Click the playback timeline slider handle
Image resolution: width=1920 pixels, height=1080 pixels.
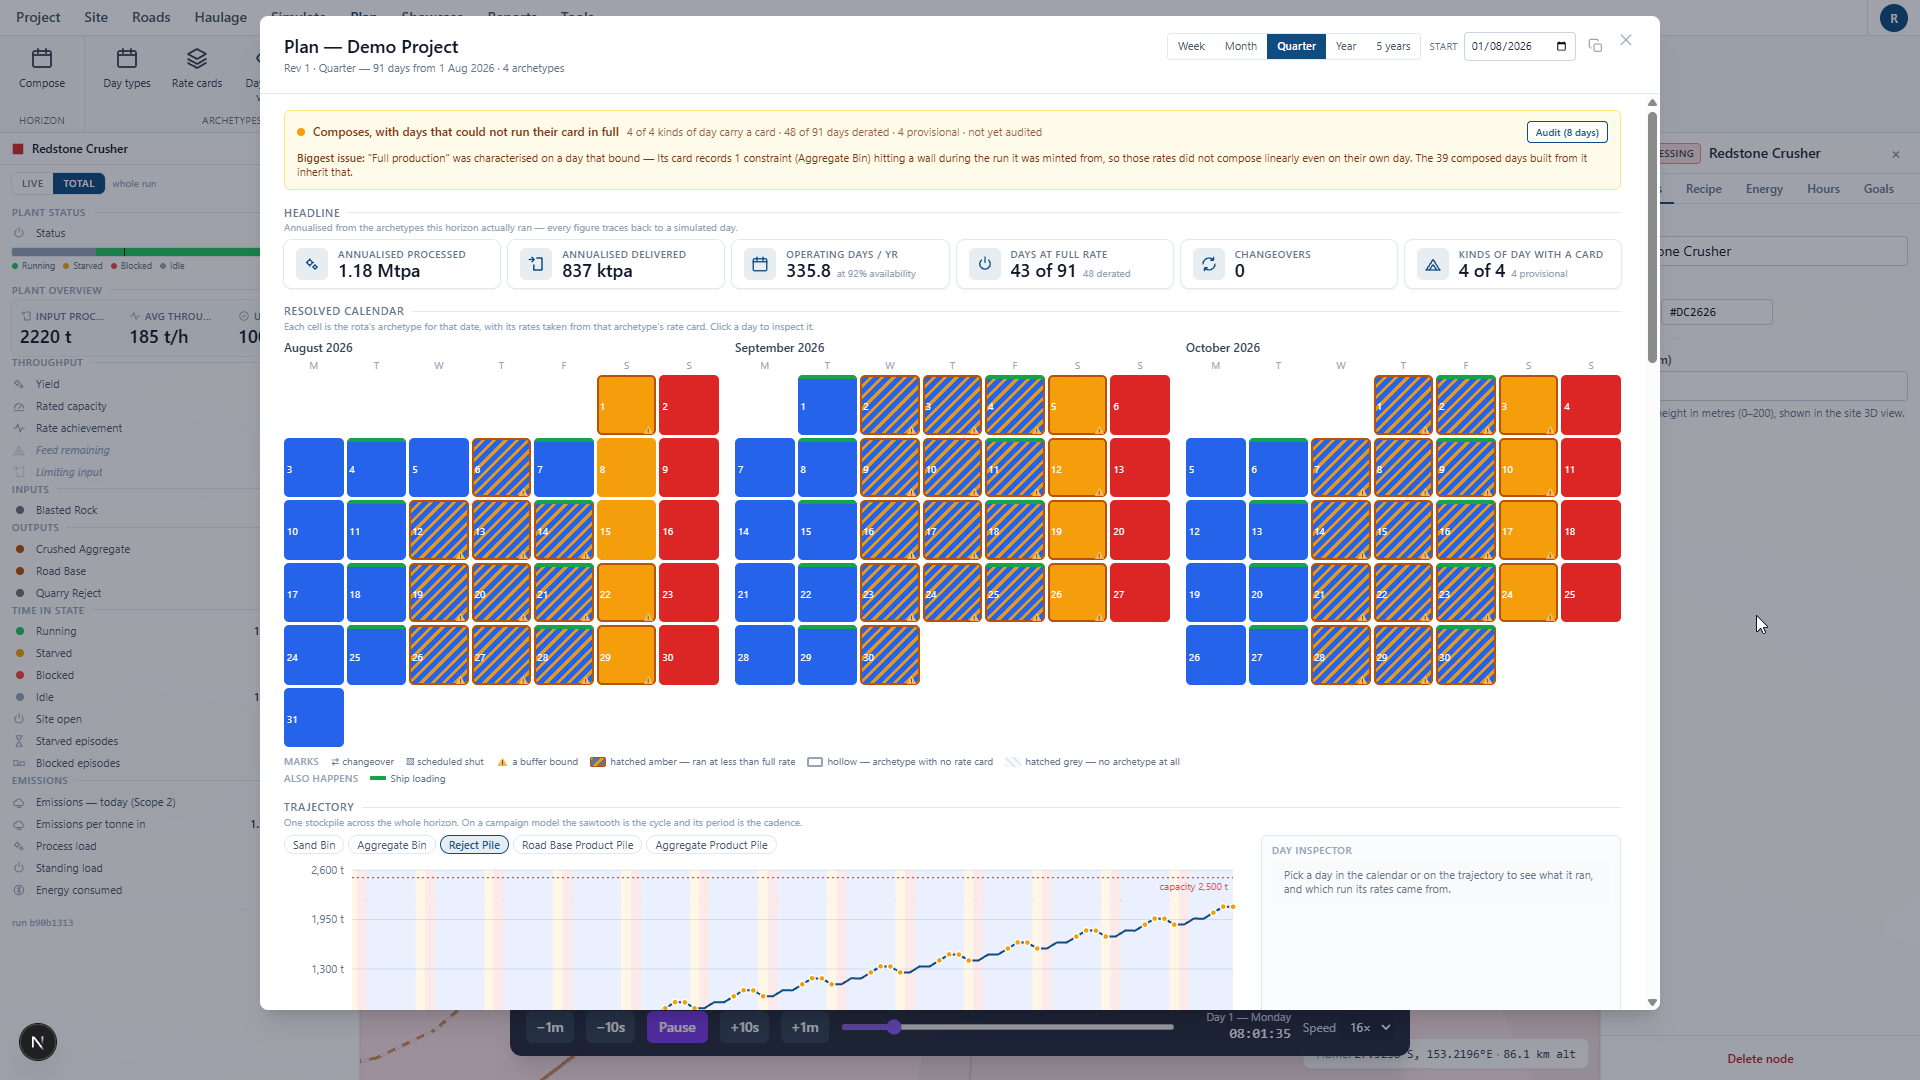[x=894, y=1027]
